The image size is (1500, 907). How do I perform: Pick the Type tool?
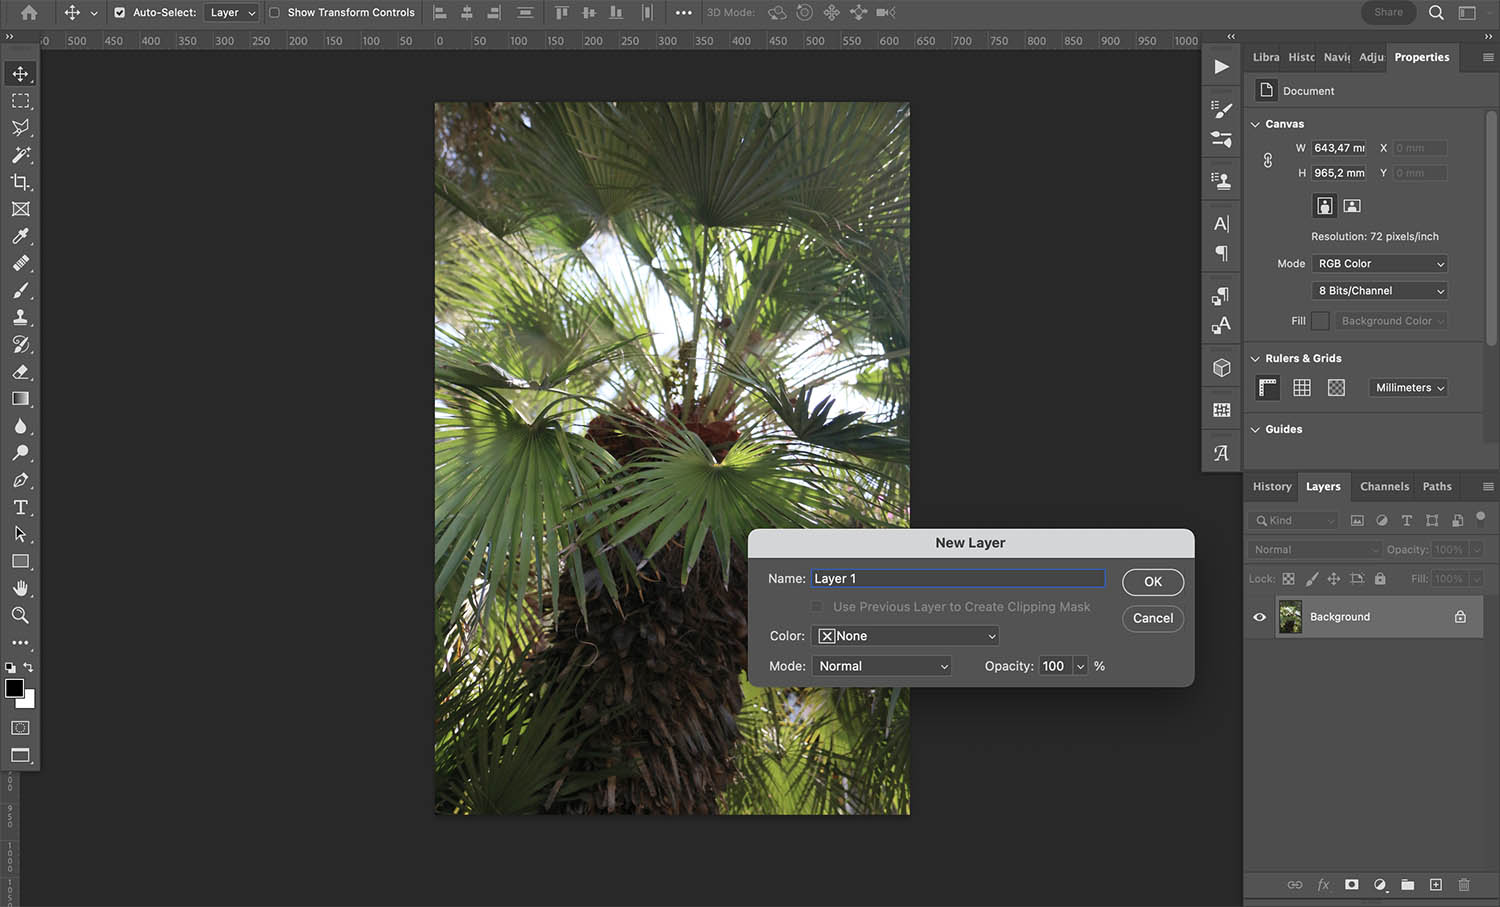(20, 507)
